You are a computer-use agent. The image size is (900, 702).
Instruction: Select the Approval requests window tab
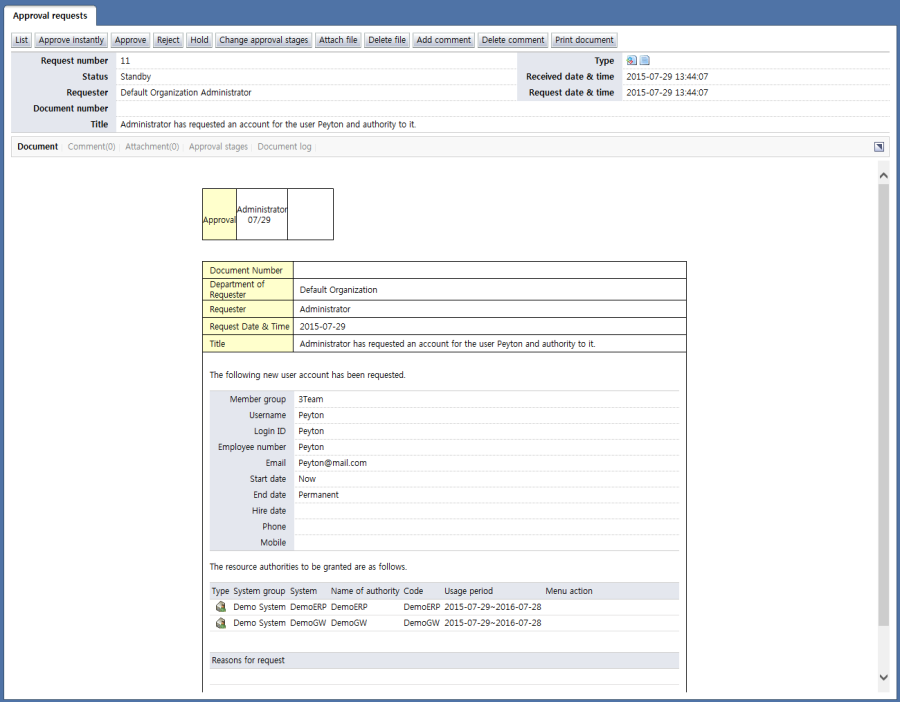pos(50,16)
